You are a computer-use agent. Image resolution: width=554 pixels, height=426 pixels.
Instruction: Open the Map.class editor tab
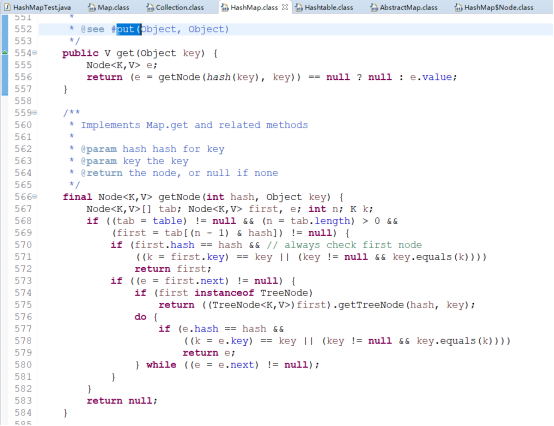(x=113, y=7)
